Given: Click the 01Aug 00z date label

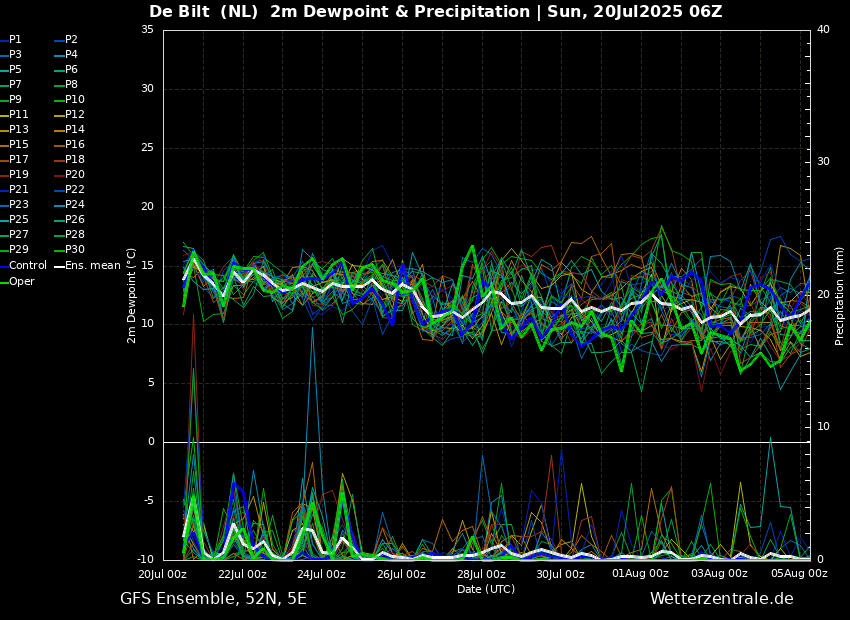Looking at the screenshot, I should point(640,574).
